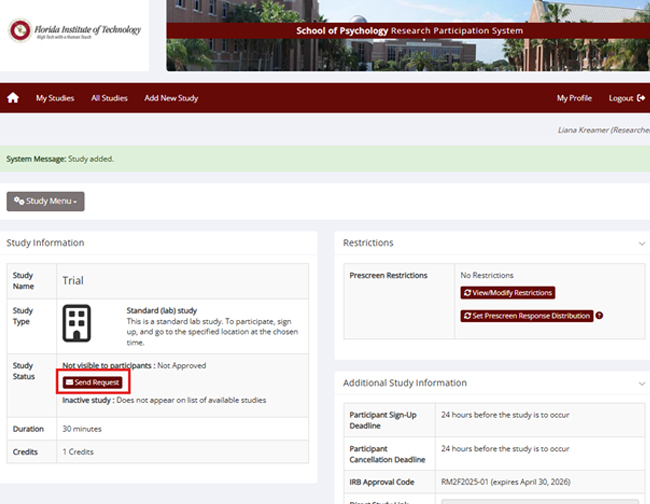Click the help icon beside Prescreen Response Distribution
Screen dimensions: 650x504
pyautogui.click(x=599, y=315)
